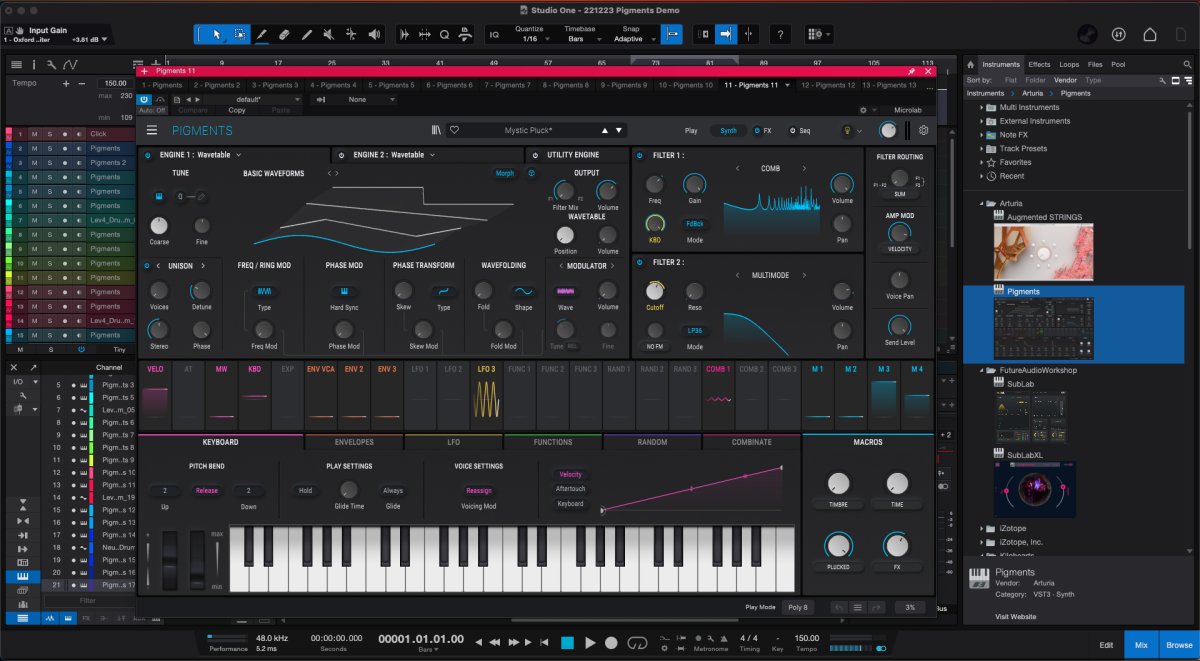Select the Mute tool

point(329,34)
